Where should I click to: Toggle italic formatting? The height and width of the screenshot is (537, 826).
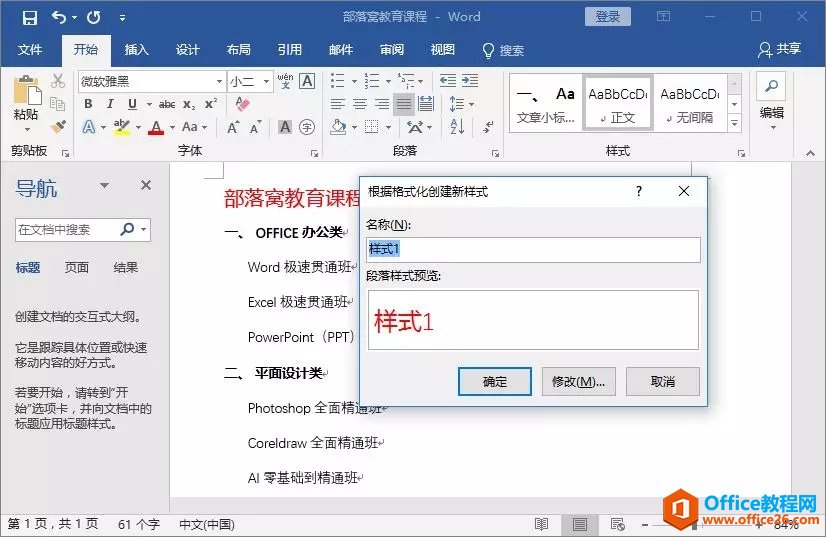coord(110,104)
